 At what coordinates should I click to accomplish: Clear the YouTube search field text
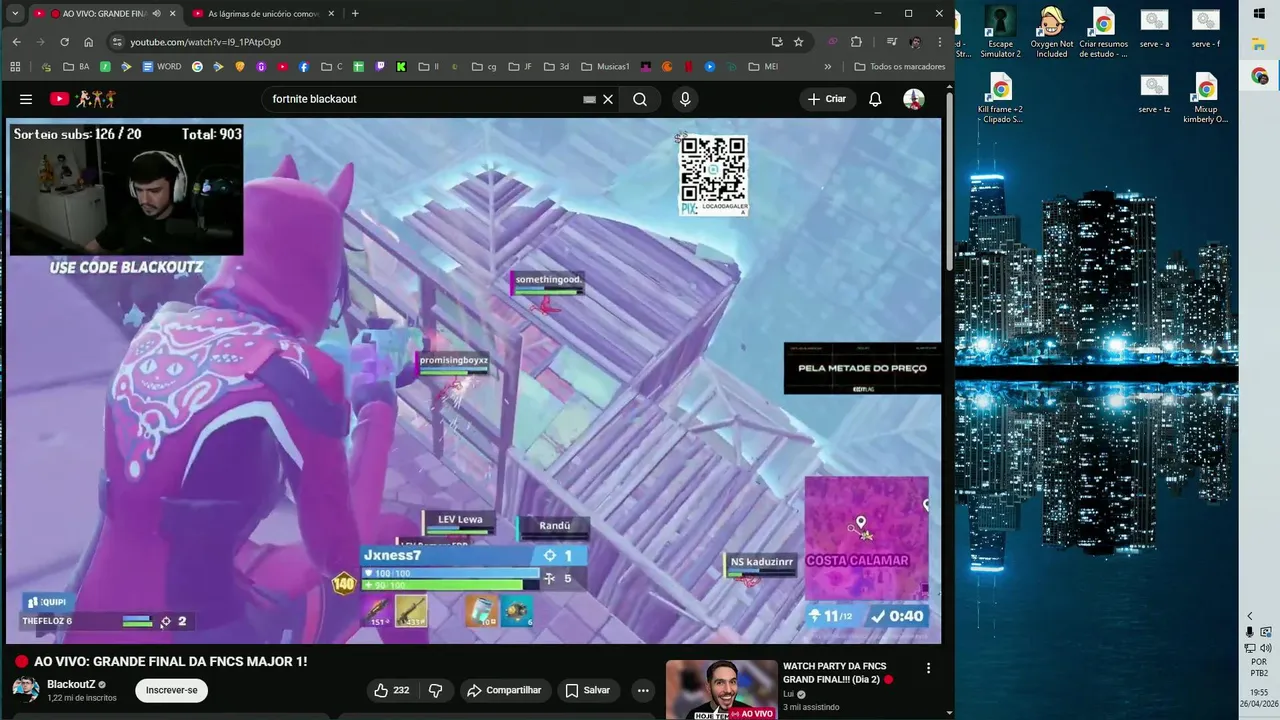click(x=608, y=99)
